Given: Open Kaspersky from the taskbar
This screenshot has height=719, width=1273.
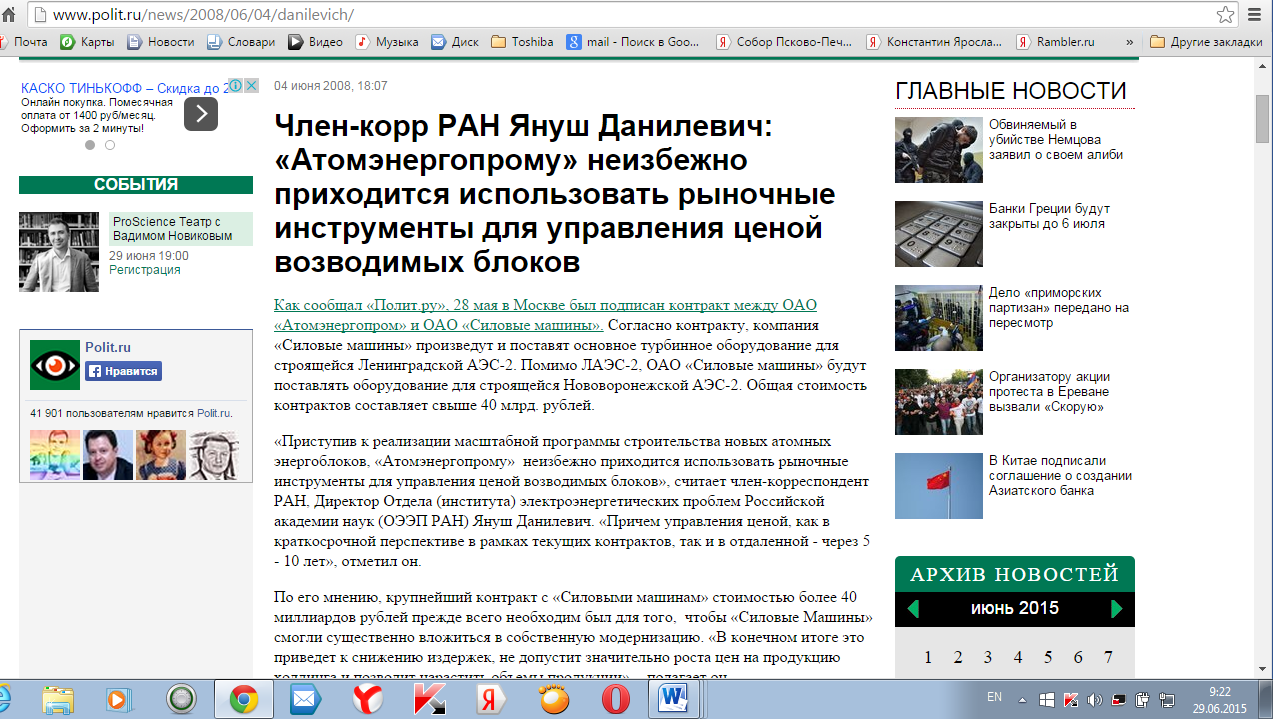Looking at the screenshot, I should [x=429, y=699].
